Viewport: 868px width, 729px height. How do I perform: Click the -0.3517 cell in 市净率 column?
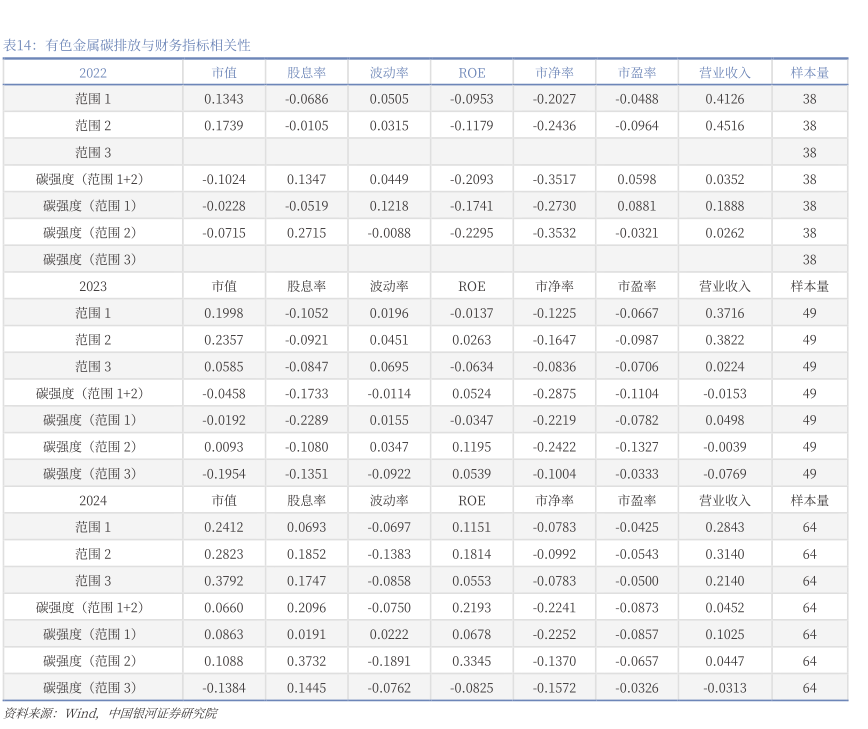(x=554, y=180)
